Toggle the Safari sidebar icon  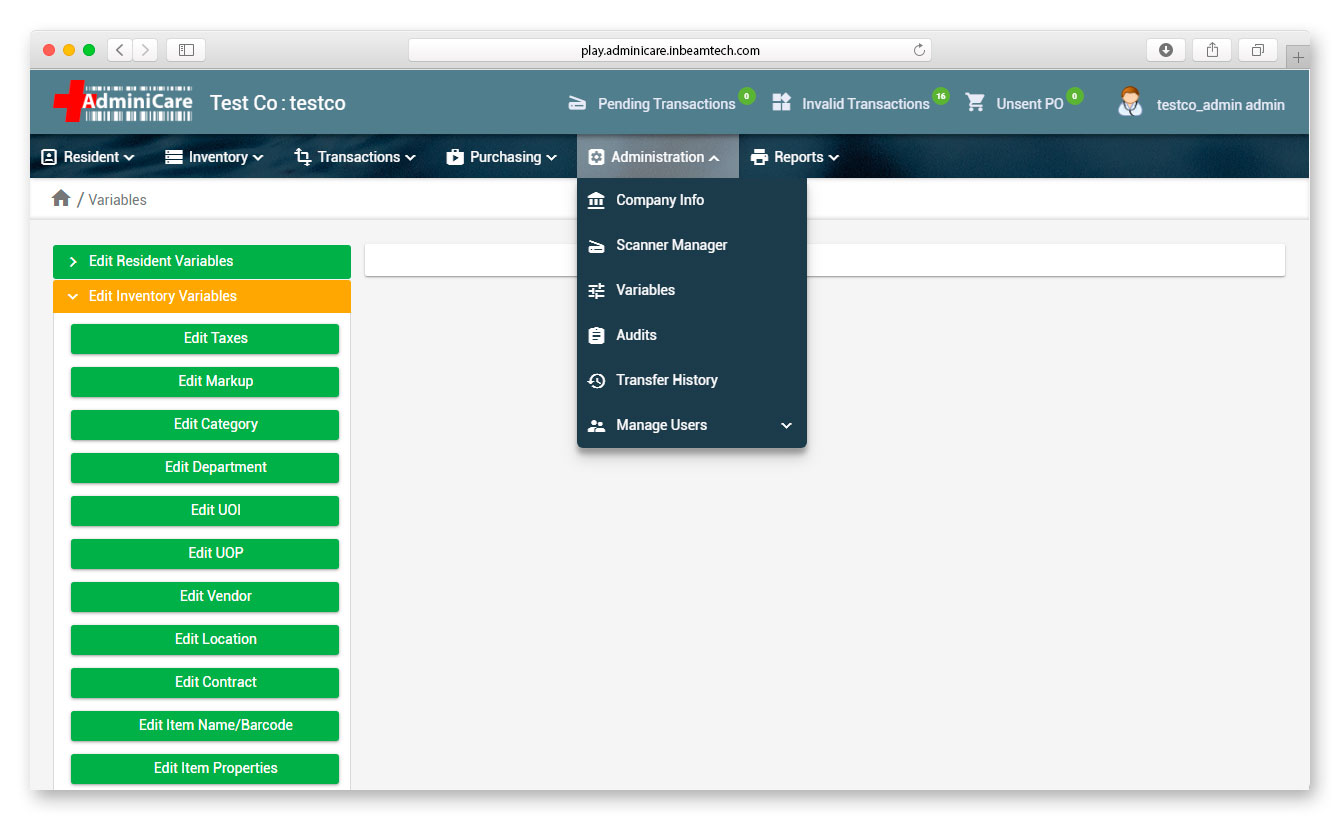[186, 50]
